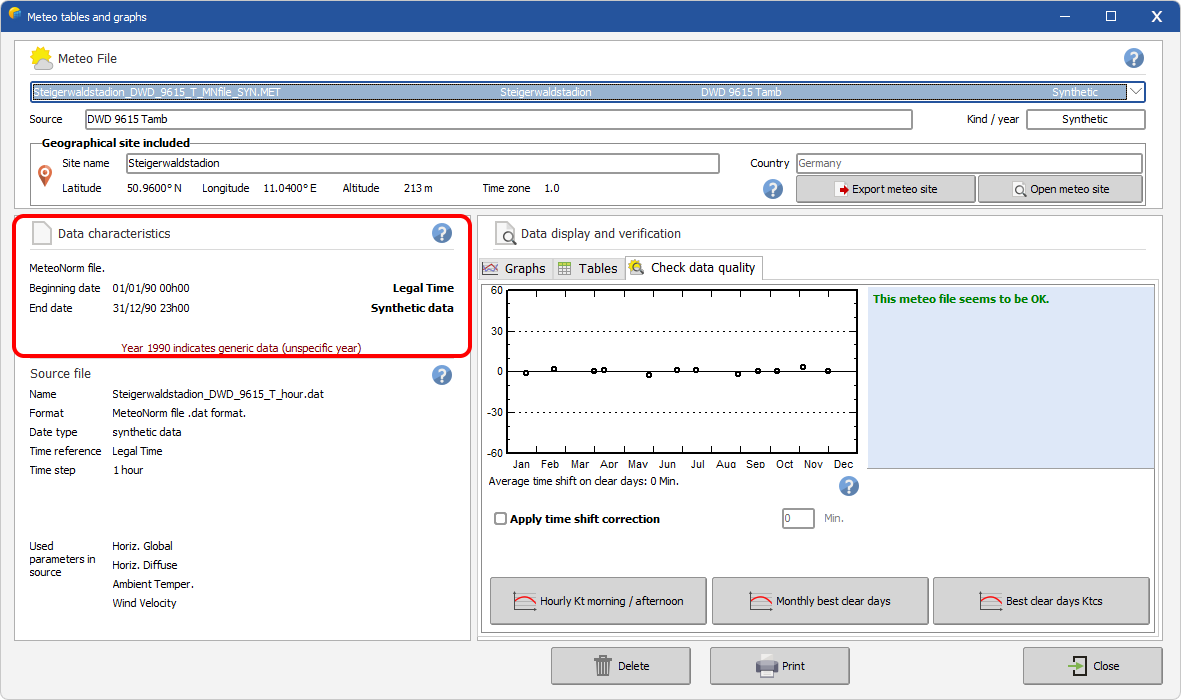Click the red 'Year 1990 indicates generic data' note

click(x=241, y=348)
